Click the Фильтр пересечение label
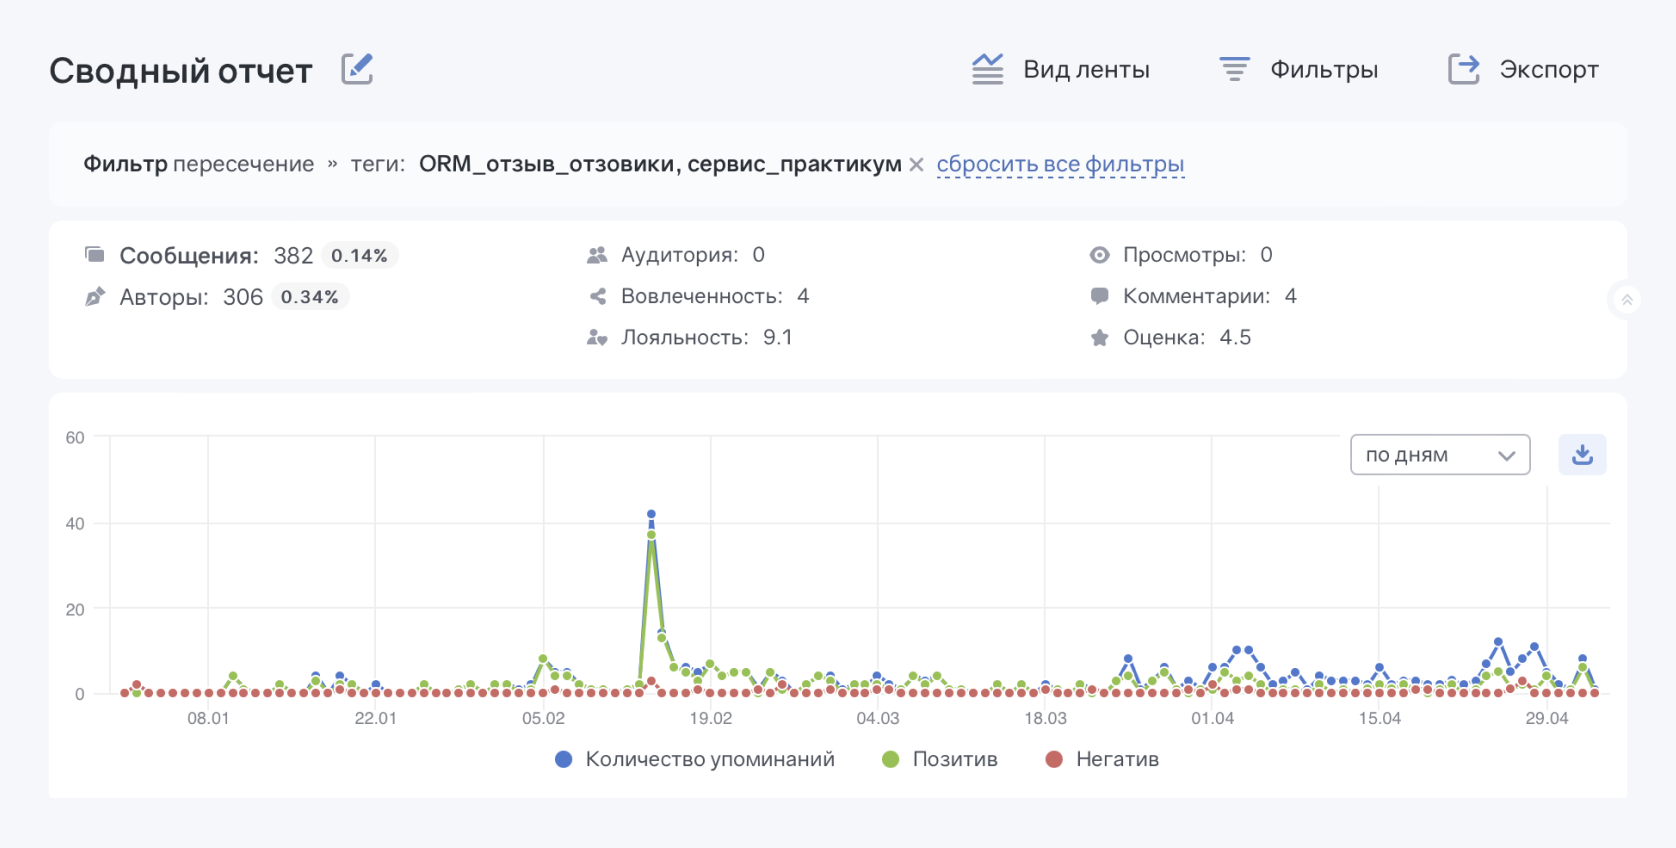The image size is (1676, 848). (198, 164)
